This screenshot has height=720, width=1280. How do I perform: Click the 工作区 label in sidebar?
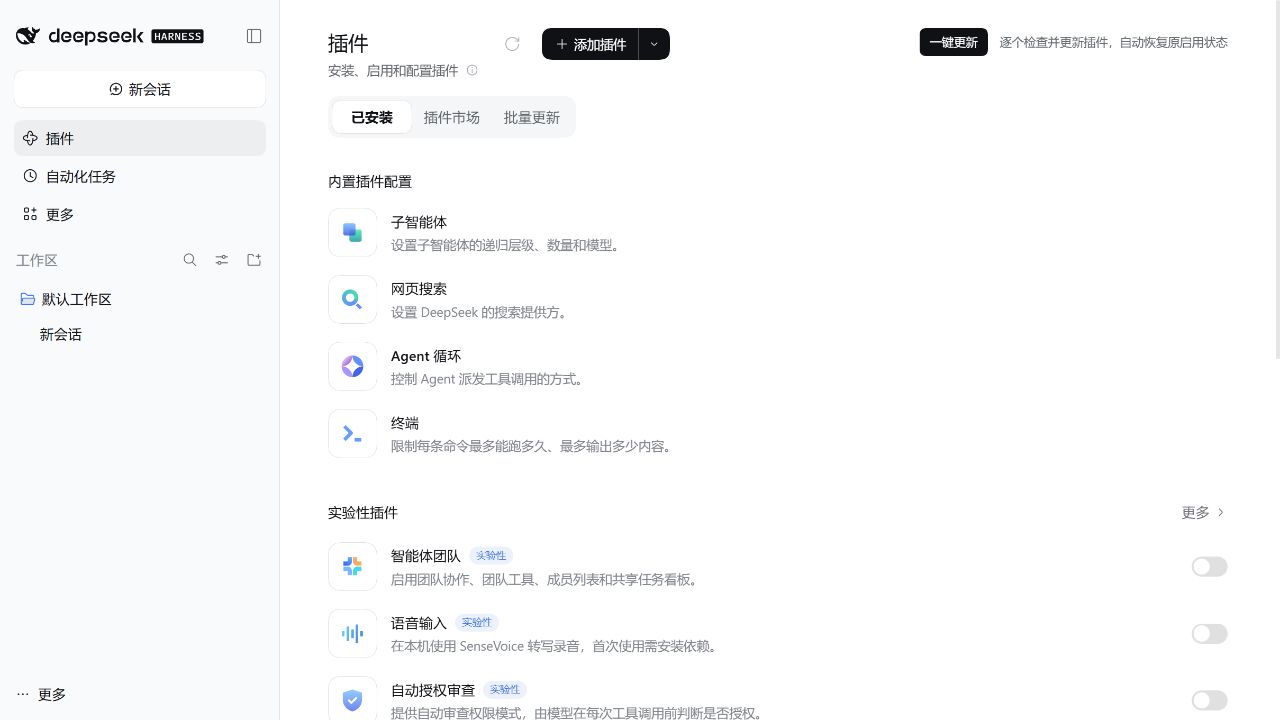point(37,260)
